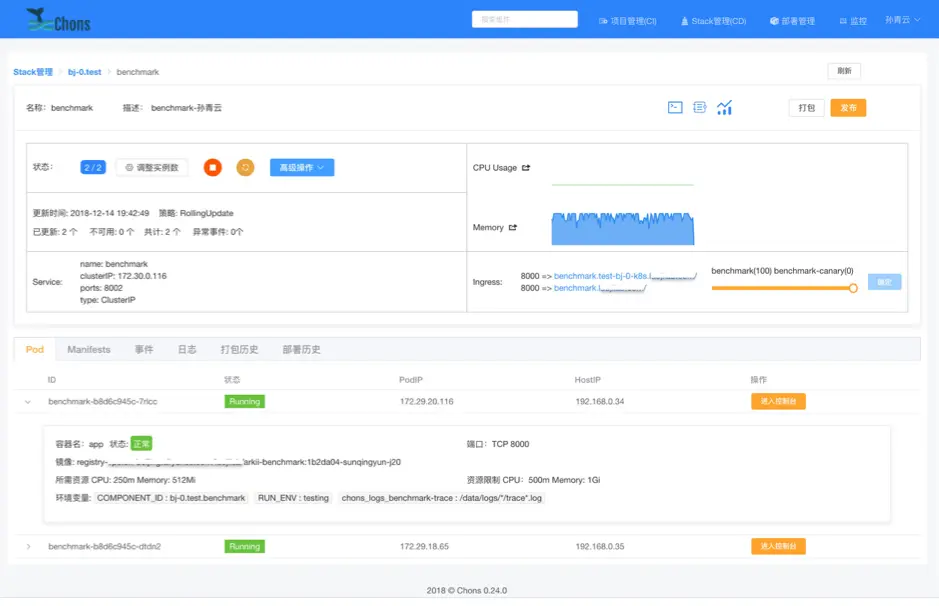Enter console for pod 7rlcc
Screen dimensions: 939x606
coord(778,401)
